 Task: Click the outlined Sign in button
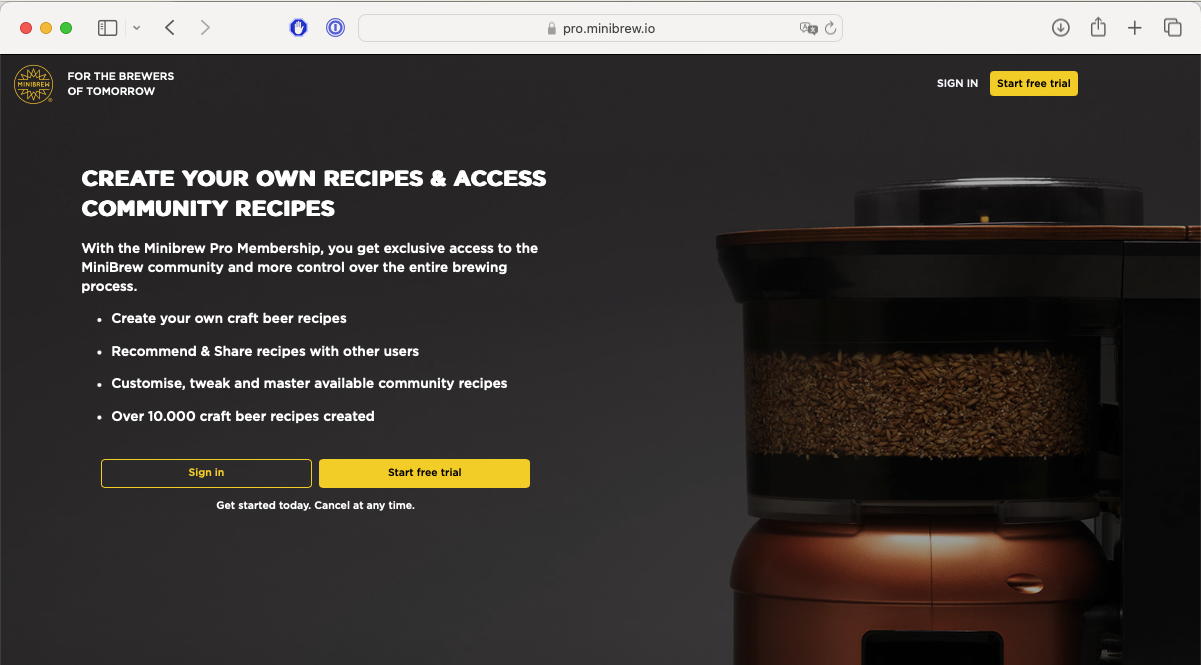(206, 473)
